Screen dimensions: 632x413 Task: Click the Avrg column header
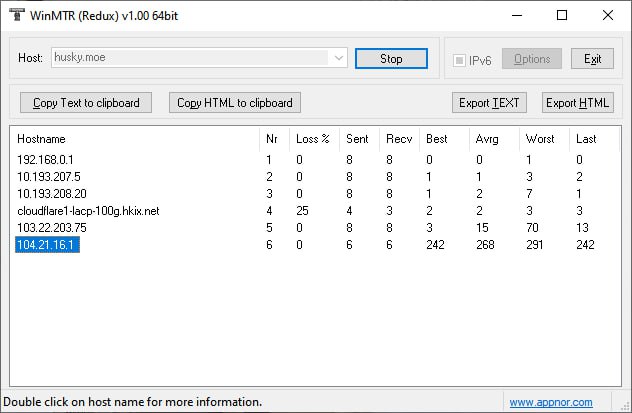tap(486, 139)
